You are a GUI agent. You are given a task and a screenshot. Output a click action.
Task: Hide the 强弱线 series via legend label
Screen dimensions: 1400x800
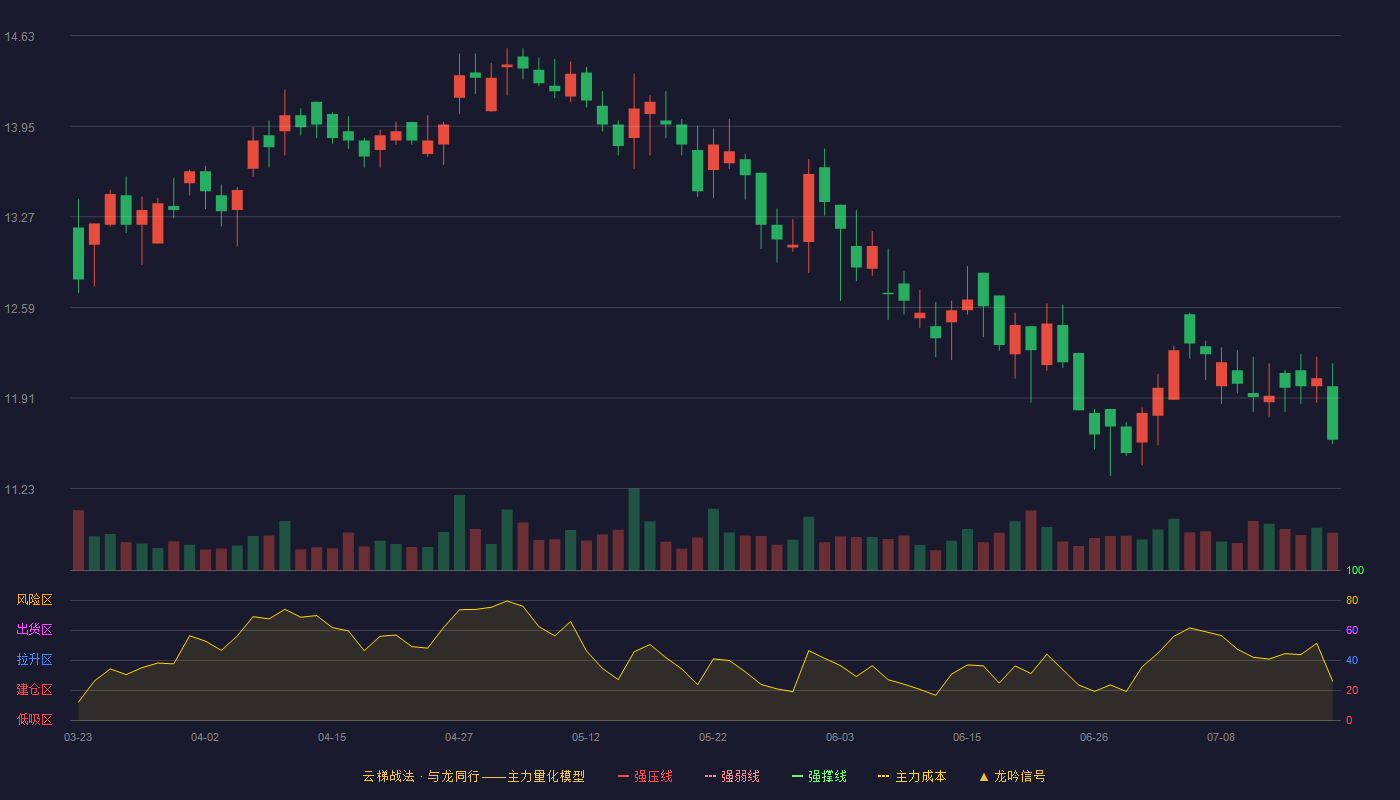(740, 776)
